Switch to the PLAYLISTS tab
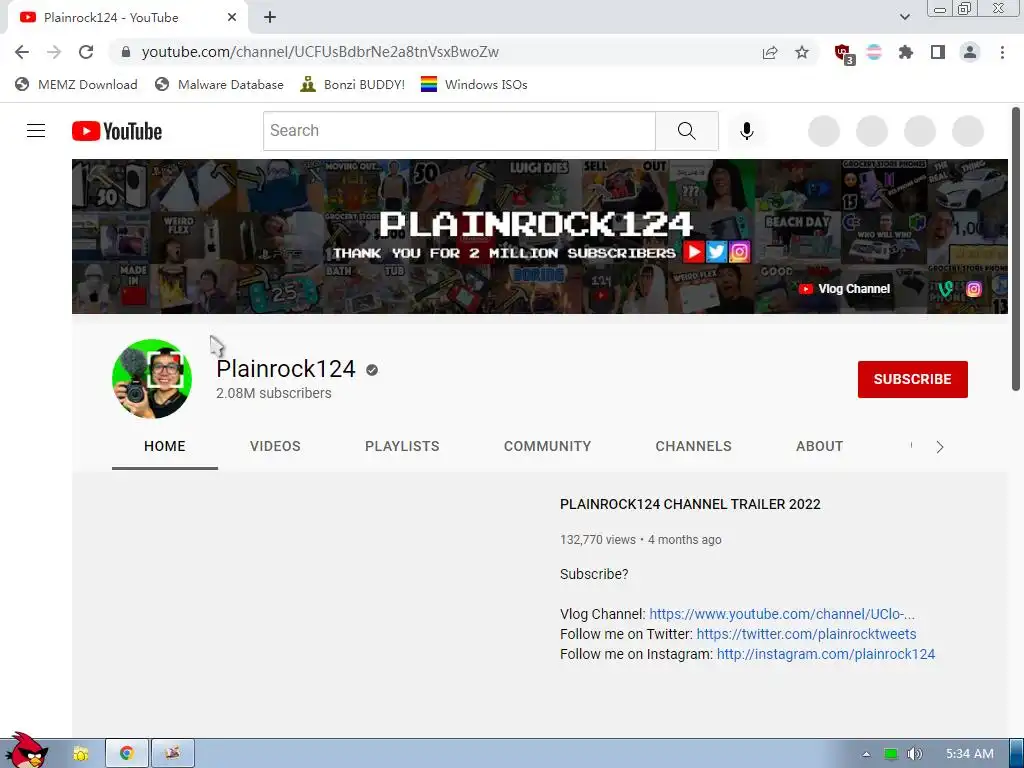 [x=402, y=446]
